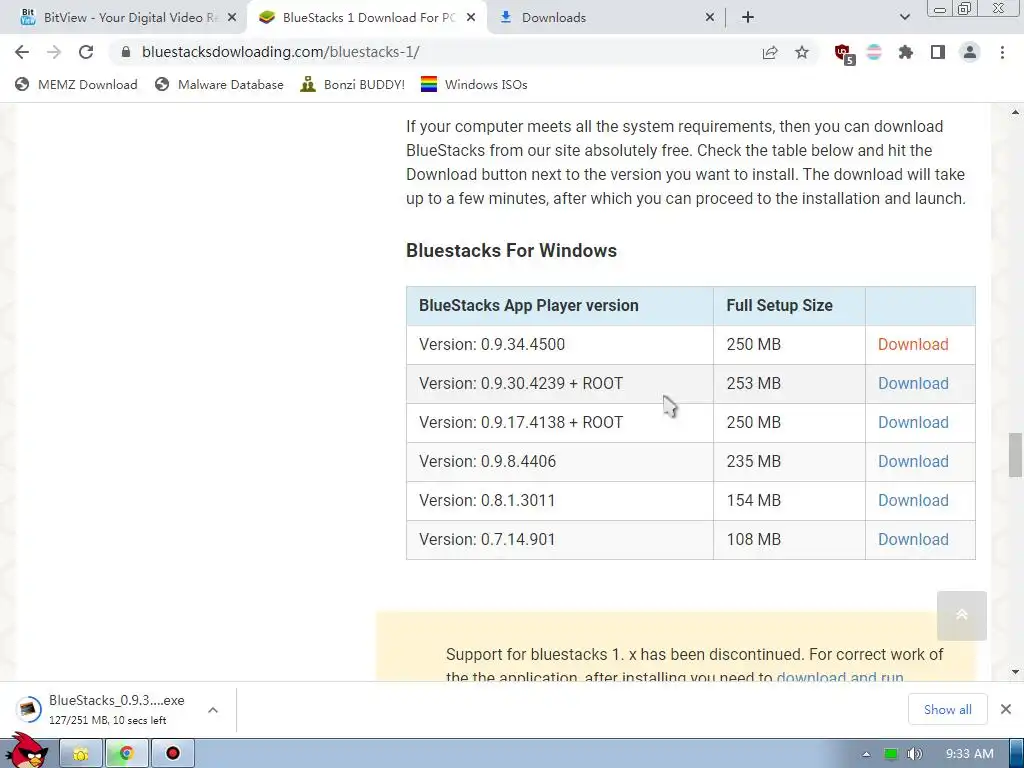Viewport: 1024px width, 768px height.
Task: Download version 0.9.17.4138 + ROOT
Action: (913, 423)
